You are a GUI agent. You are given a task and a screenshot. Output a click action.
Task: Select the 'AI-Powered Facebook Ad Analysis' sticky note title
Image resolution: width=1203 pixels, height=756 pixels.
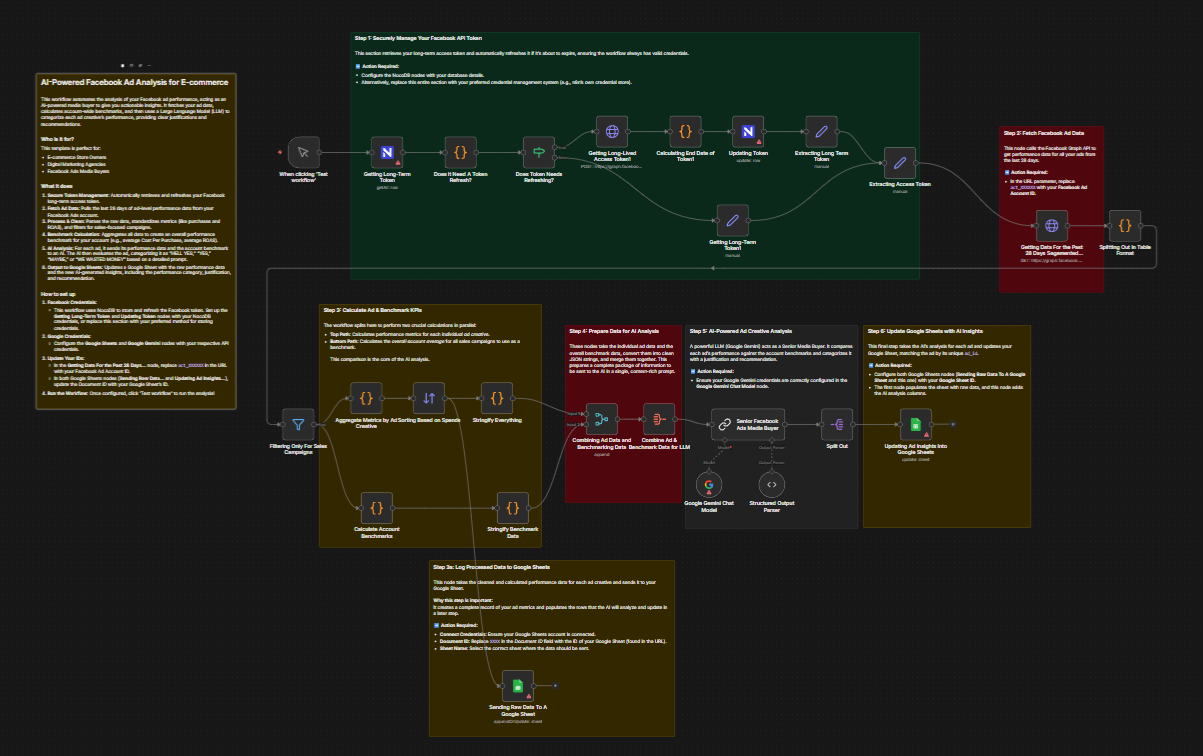(x=134, y=82)
